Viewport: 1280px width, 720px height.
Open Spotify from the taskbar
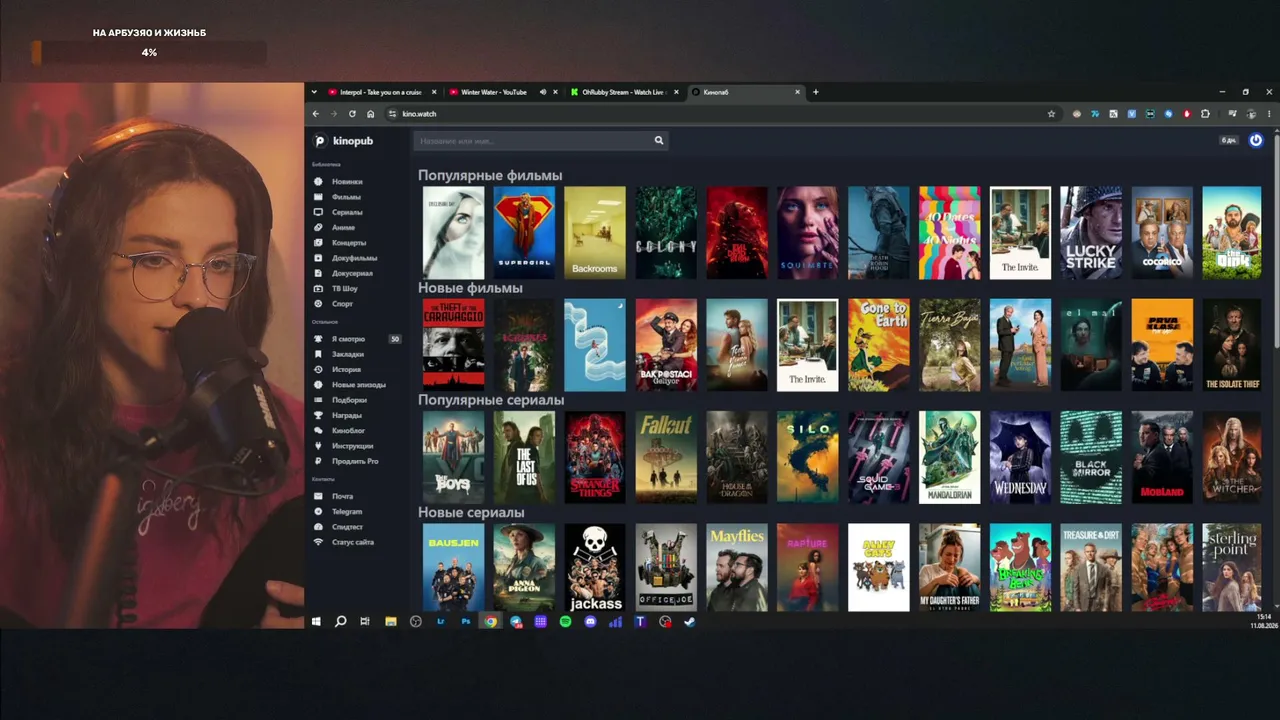coord(565,622)
